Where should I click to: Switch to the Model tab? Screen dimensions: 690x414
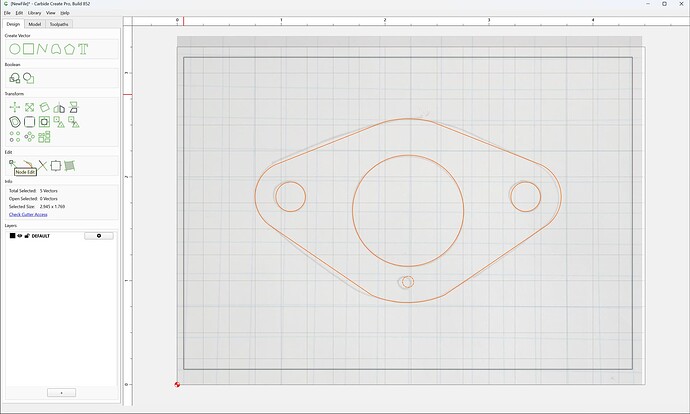click(x=35, y=24)
